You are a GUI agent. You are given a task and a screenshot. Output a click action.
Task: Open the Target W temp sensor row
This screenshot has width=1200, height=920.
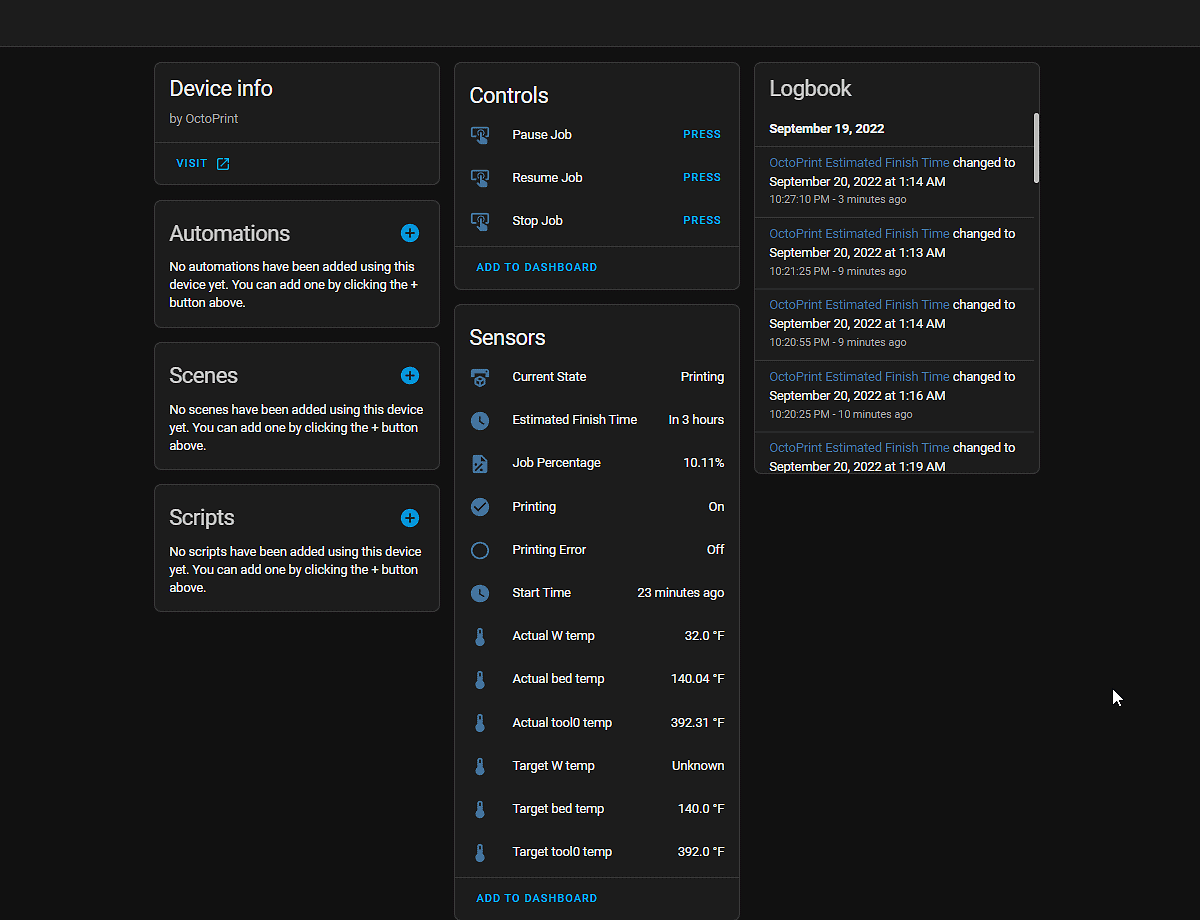tap(597, 766)
